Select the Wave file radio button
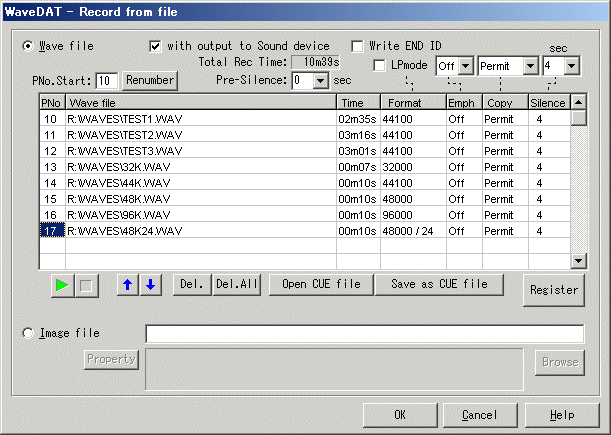 [28, 46]
